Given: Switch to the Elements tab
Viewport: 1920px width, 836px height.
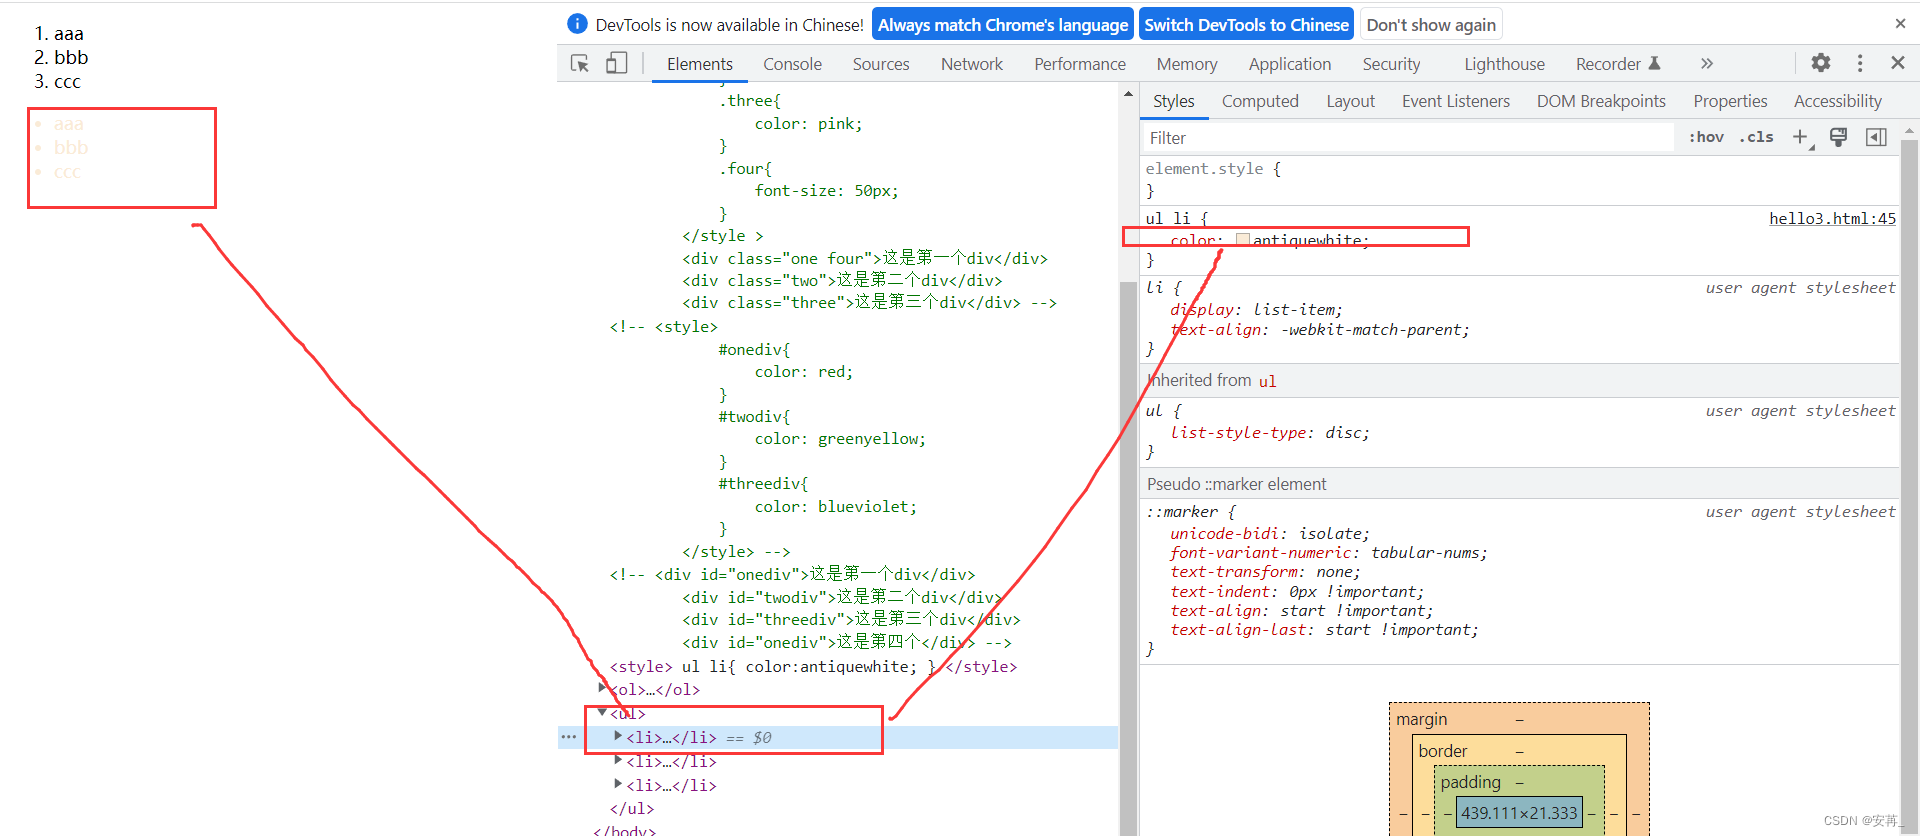Looking at the screenshot, I should pos(700,64).
